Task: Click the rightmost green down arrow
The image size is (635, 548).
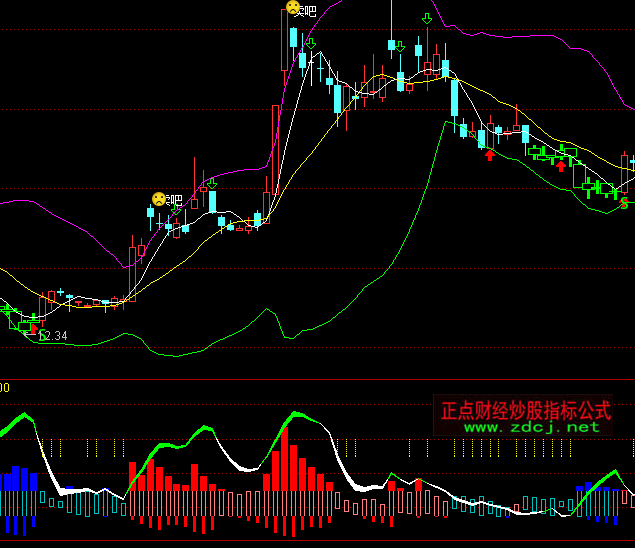Action: [427, 18]
